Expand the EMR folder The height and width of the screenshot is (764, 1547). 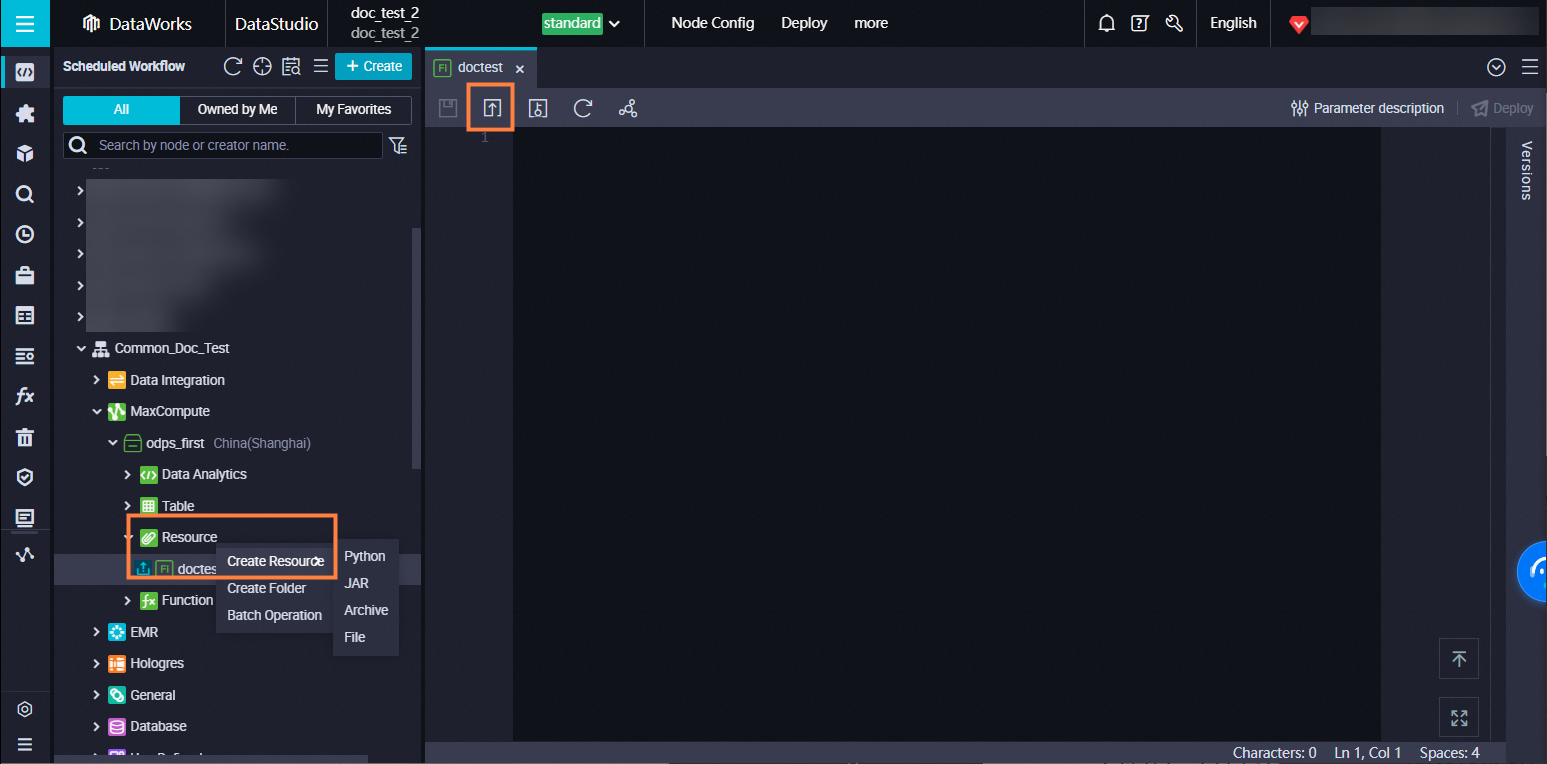coord(97,632)
